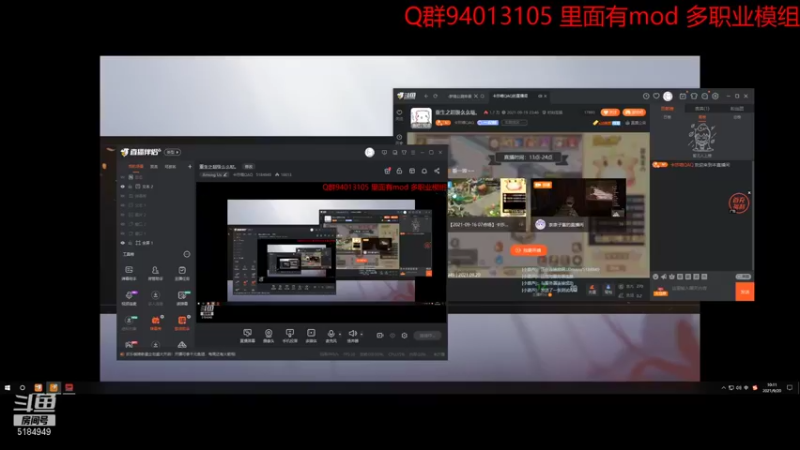Click the checkmark task toolbox icon in top row
Screen dimensions: 800x450
pyautogui.click(x=182, y=270)
